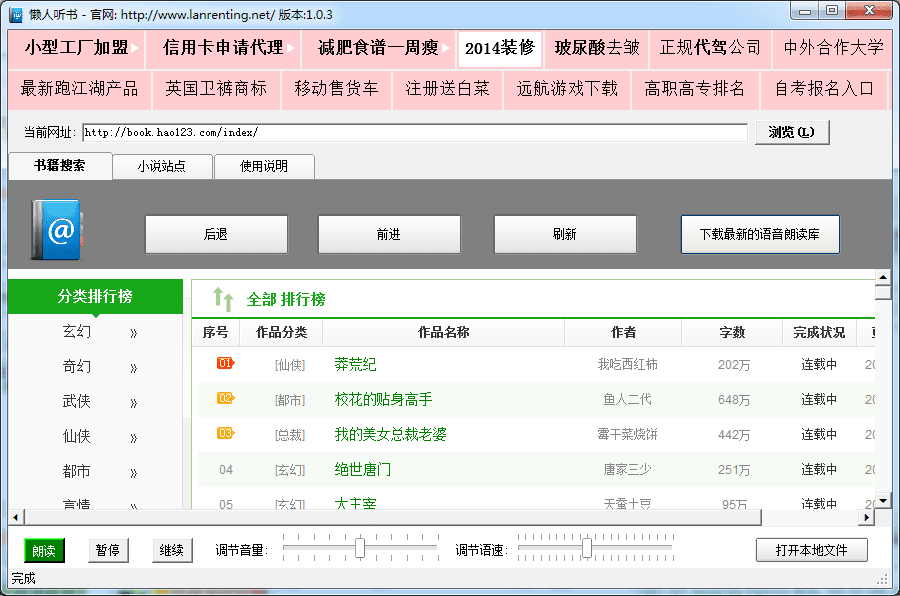The image size is (900, 596).
Task: Click the rank 03 badge icon
Action: 225,434
